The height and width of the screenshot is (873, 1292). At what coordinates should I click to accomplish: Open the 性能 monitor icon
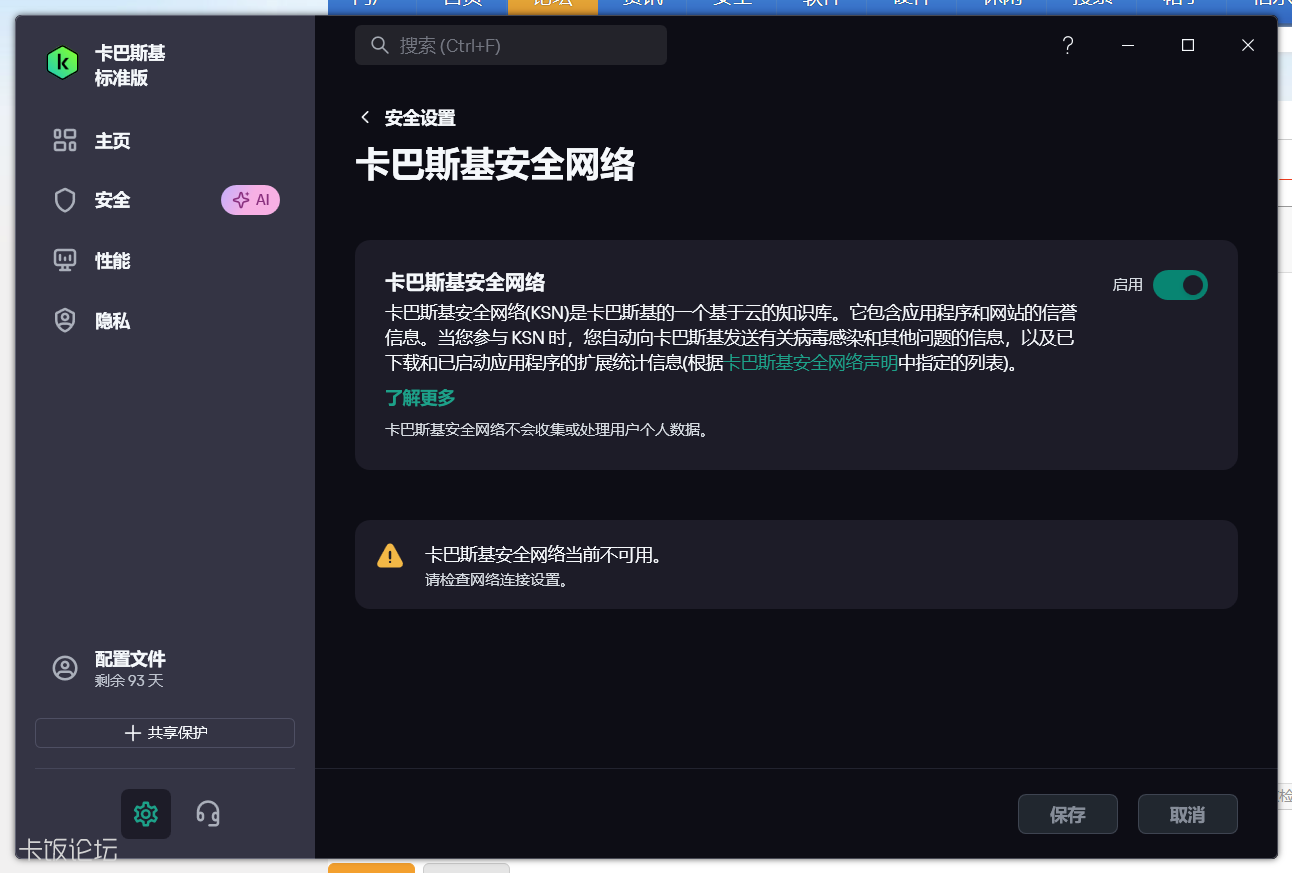click(65, 261)
